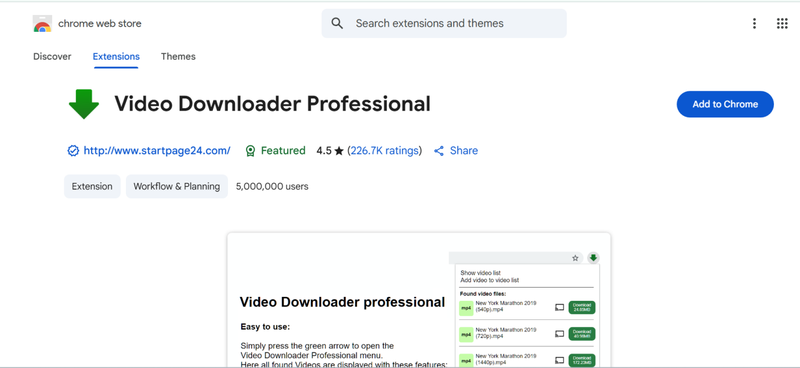Select the Extensions tab
The image size is (800, 368).
point(116,57)
